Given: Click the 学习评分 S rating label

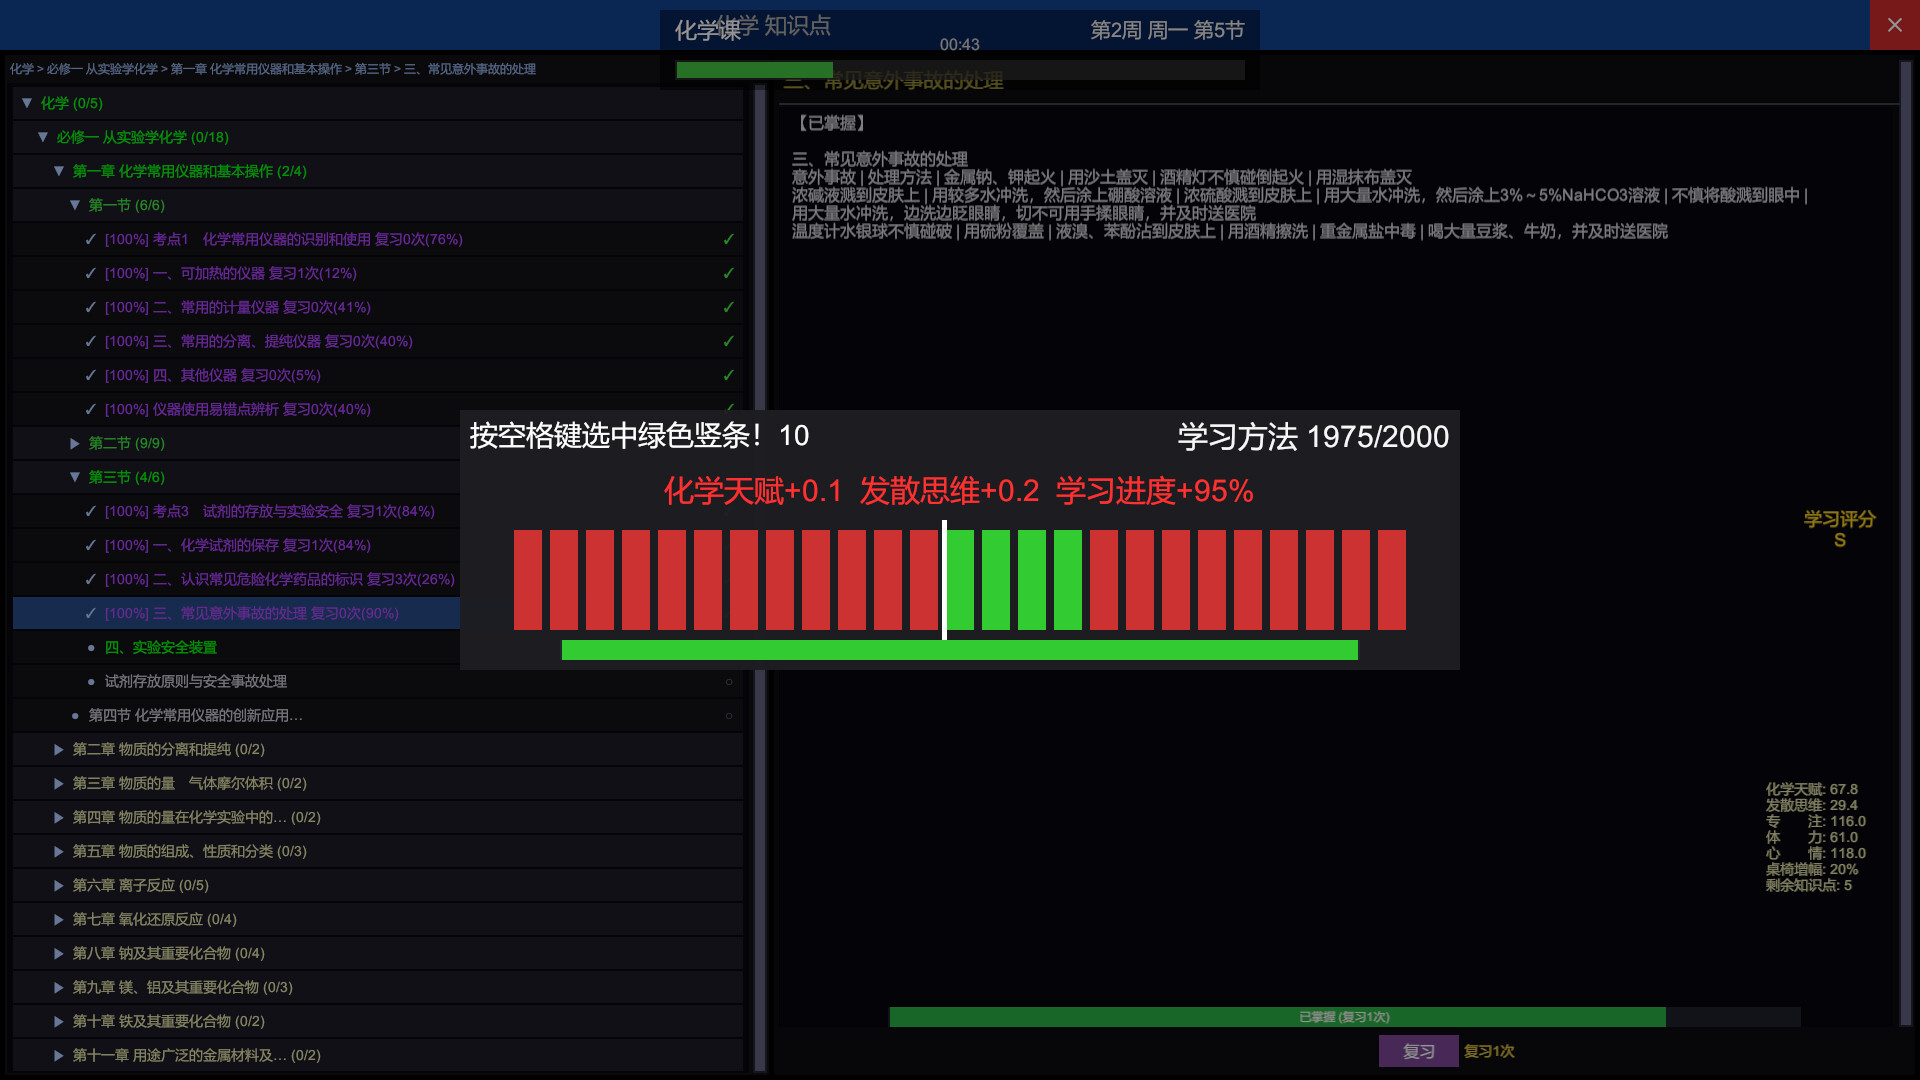Looking at the screenshot, I should point(1839,530).
